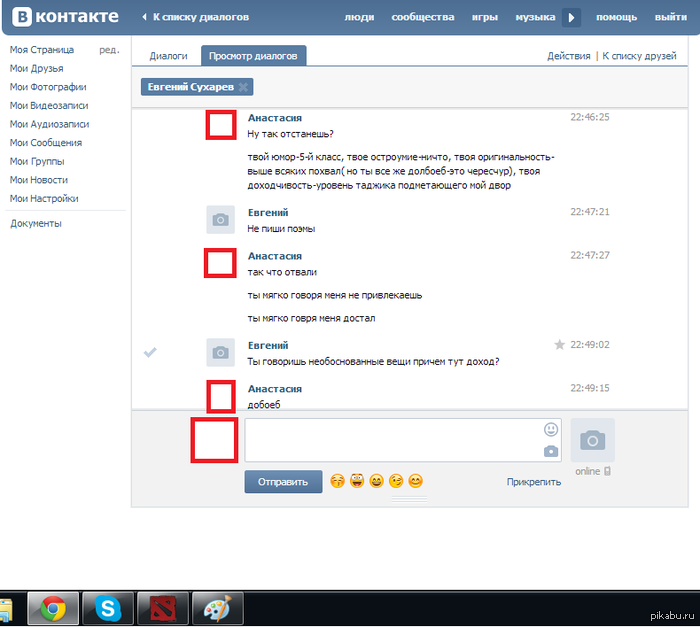
Task: Click the ред. edit link
Action: 109,50
